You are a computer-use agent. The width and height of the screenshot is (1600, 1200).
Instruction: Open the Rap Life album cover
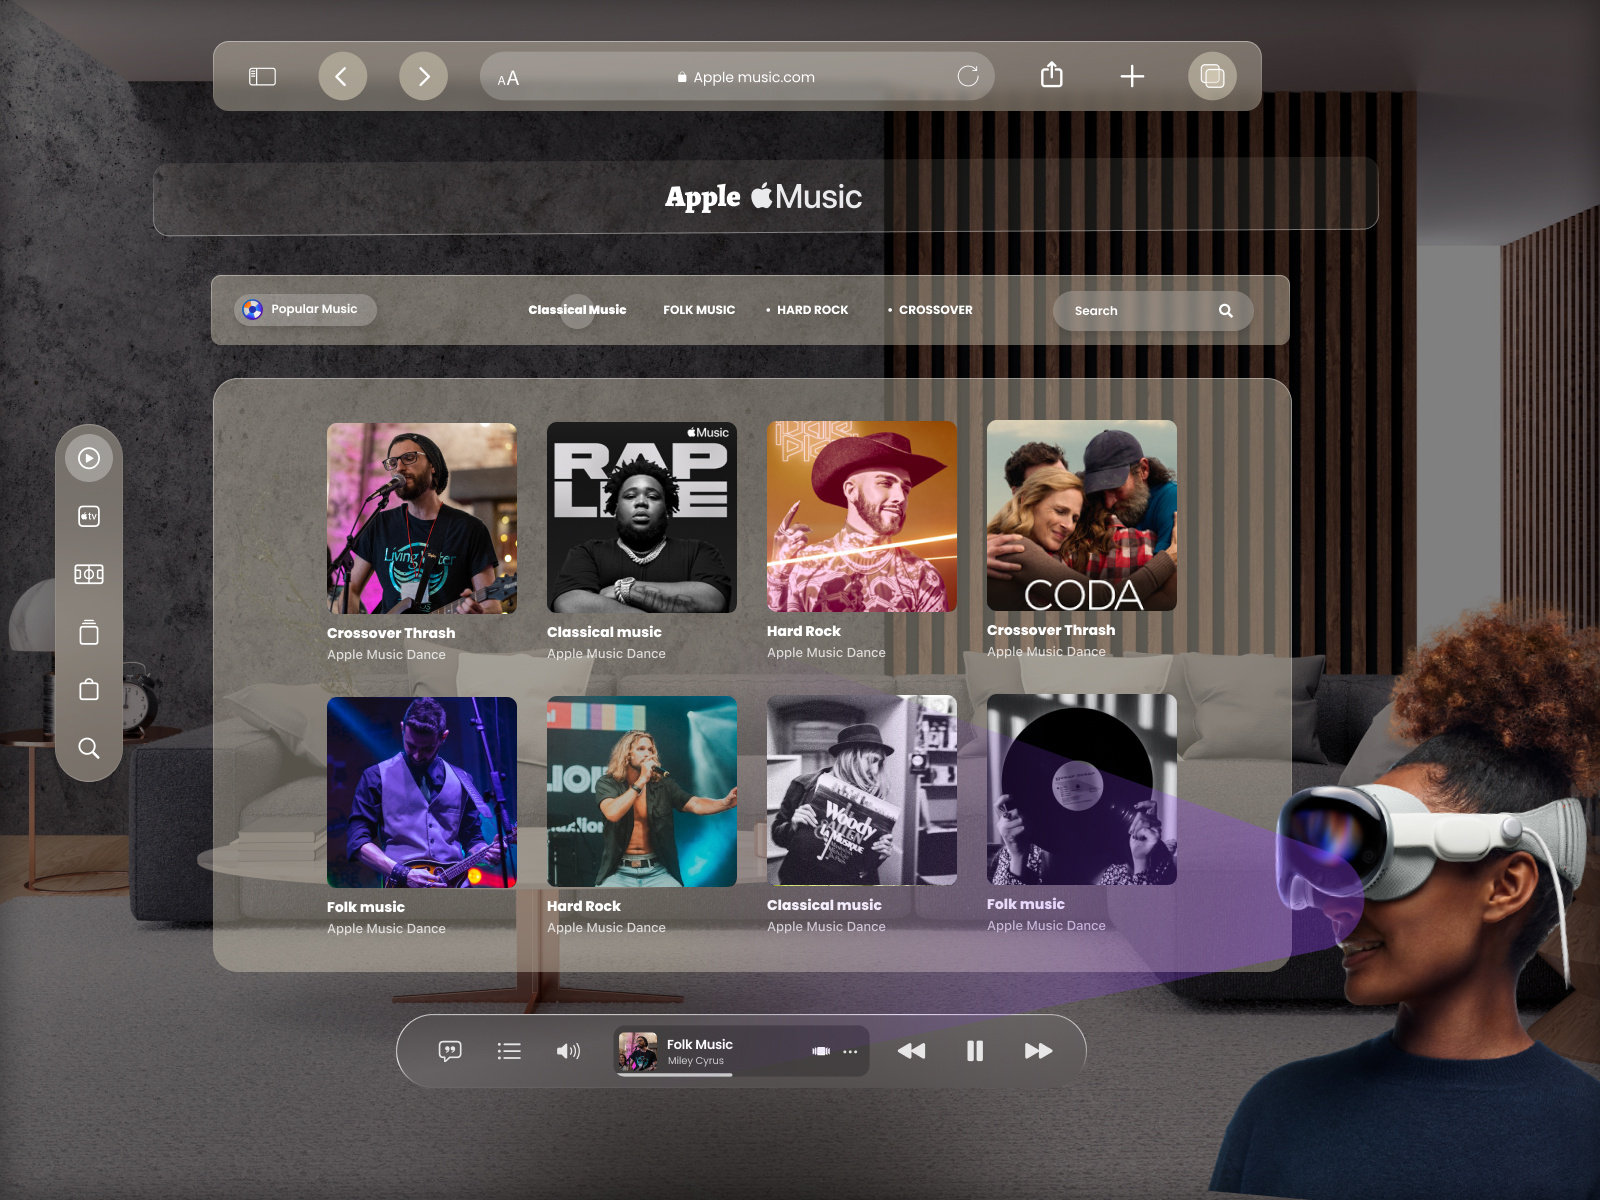pos(642,517)
